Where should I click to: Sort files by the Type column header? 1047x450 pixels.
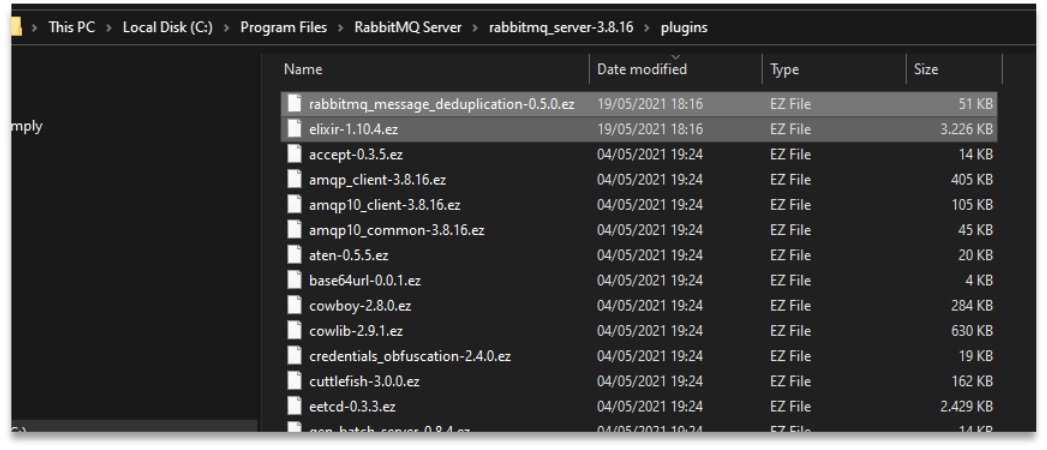pos(784,69)
